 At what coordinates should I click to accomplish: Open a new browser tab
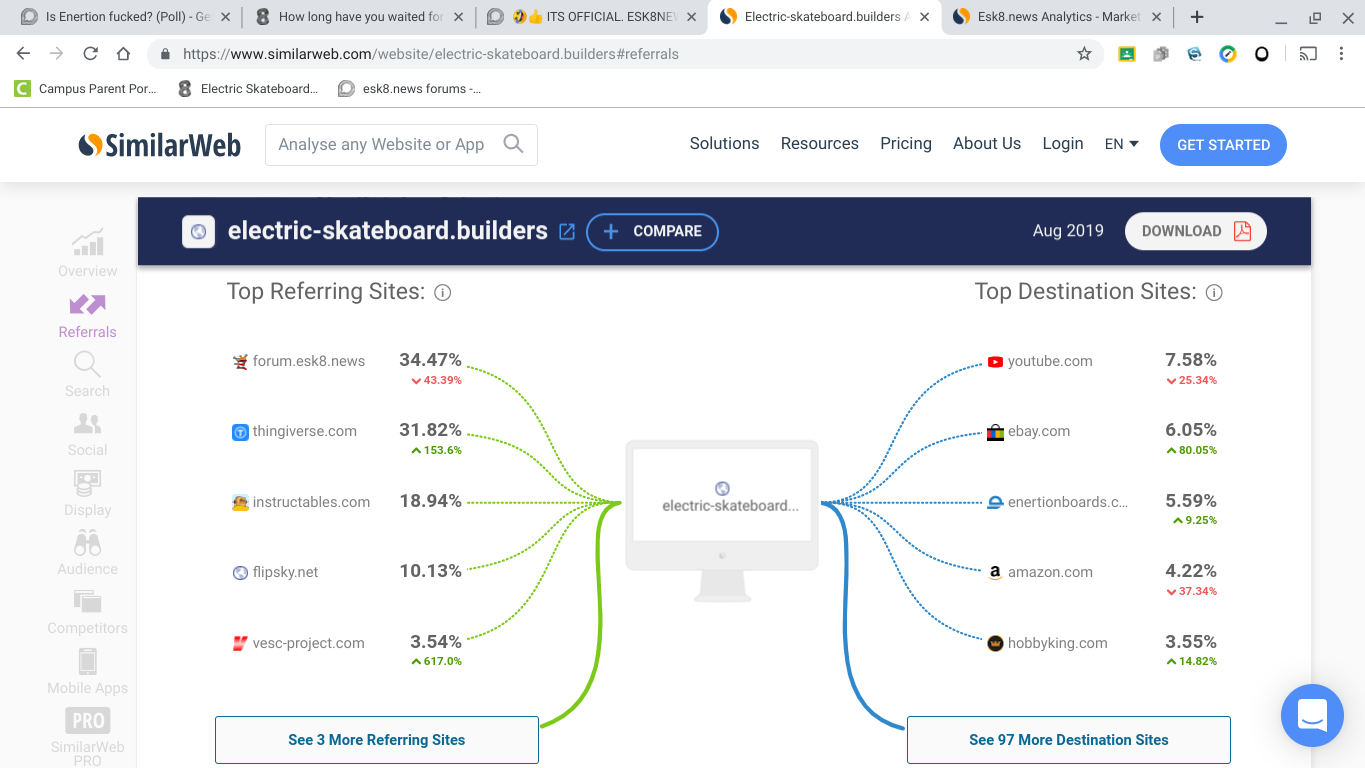click(1197, 17)
